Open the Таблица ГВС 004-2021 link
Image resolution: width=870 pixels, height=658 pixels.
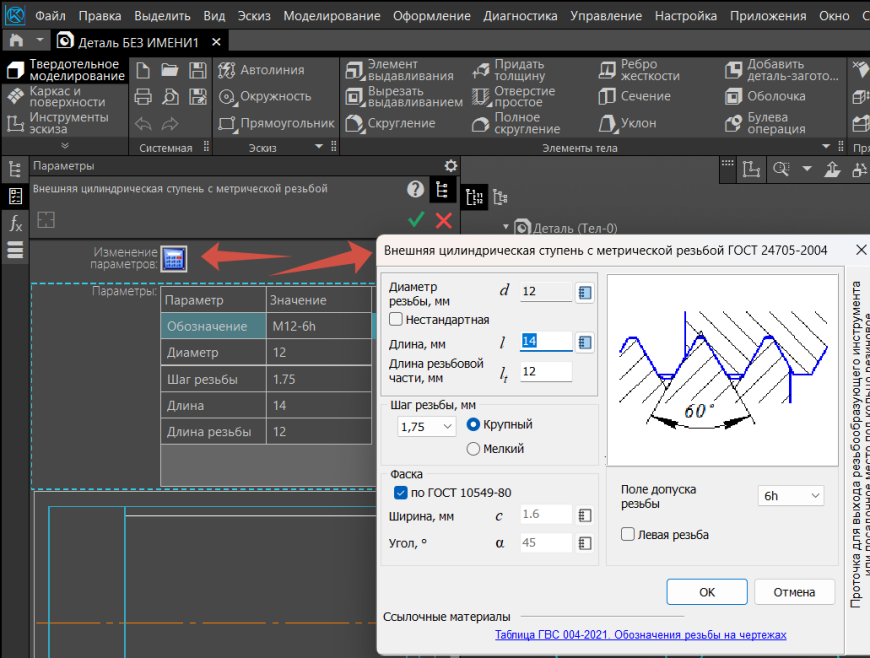tap(640, 635)
